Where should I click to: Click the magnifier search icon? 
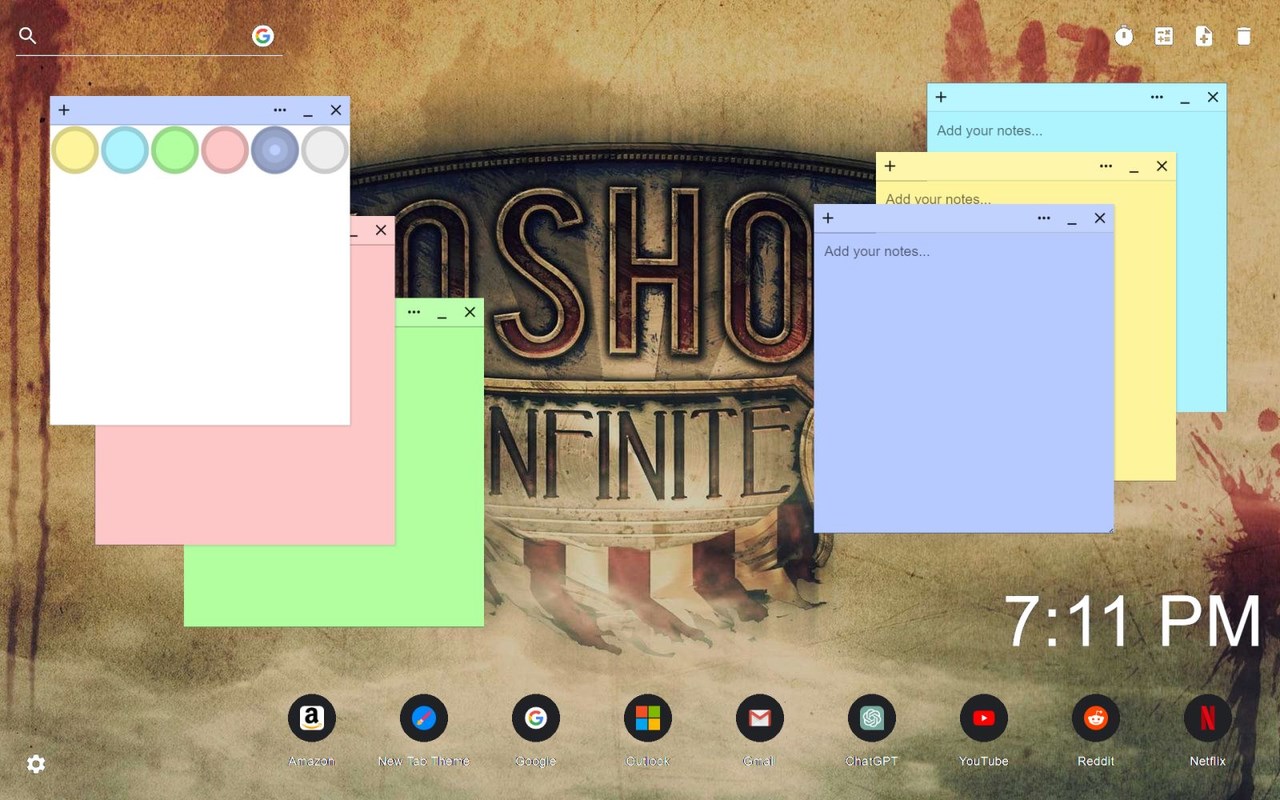click(x=28, y=36)
